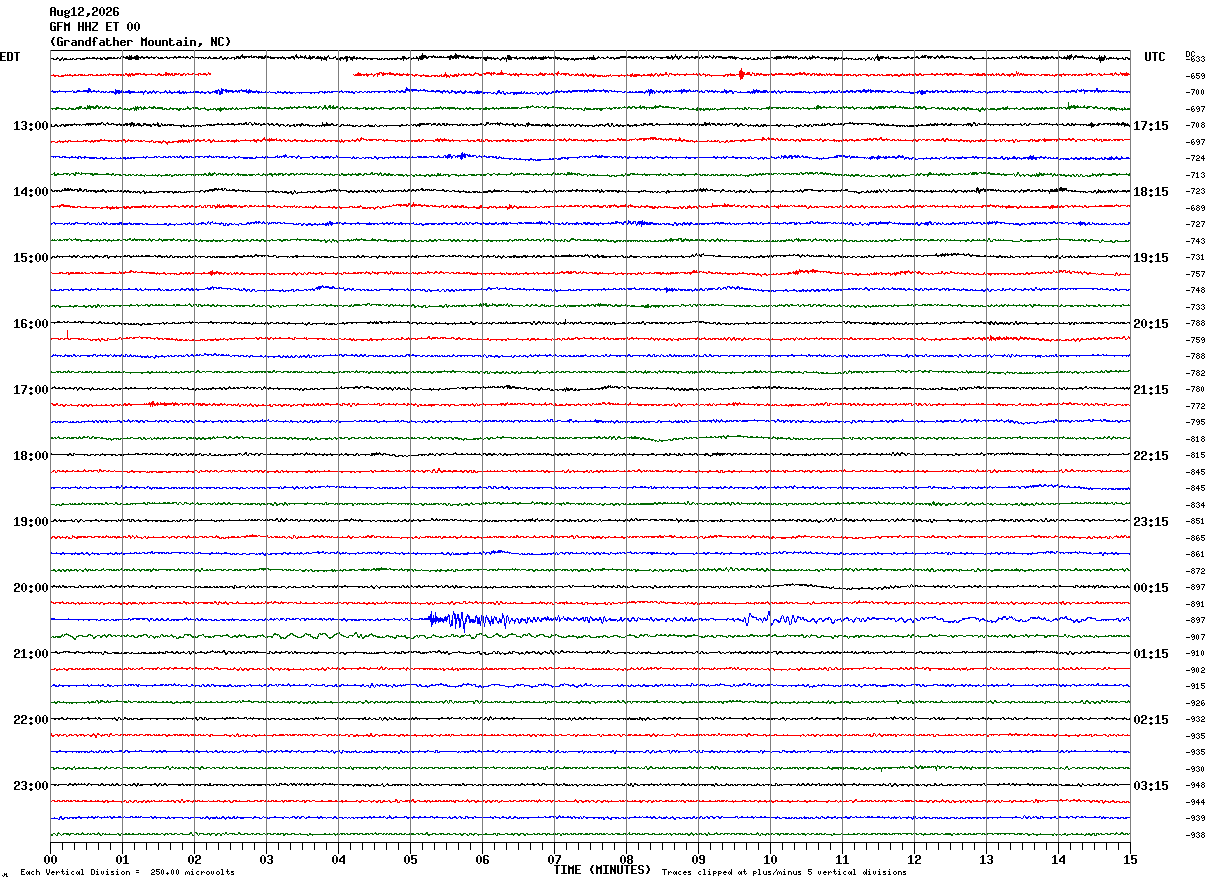
Task: Click the 03:15 UTC time label
Action: [x=1151, y=786]
